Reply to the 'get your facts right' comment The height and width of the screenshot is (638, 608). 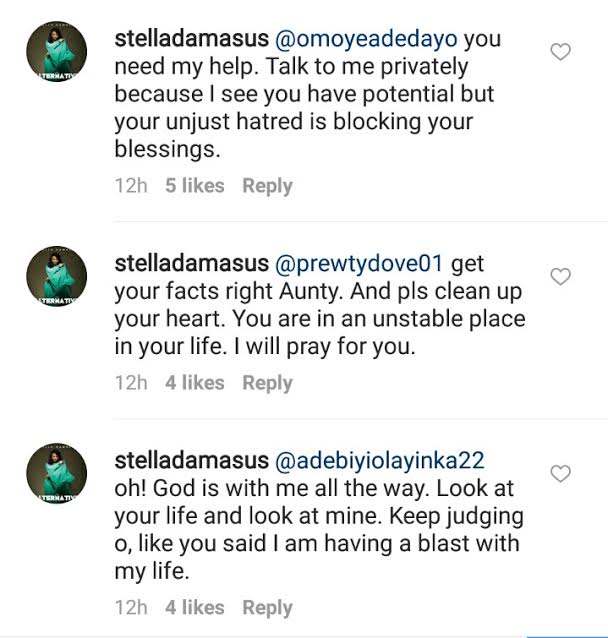267,383
